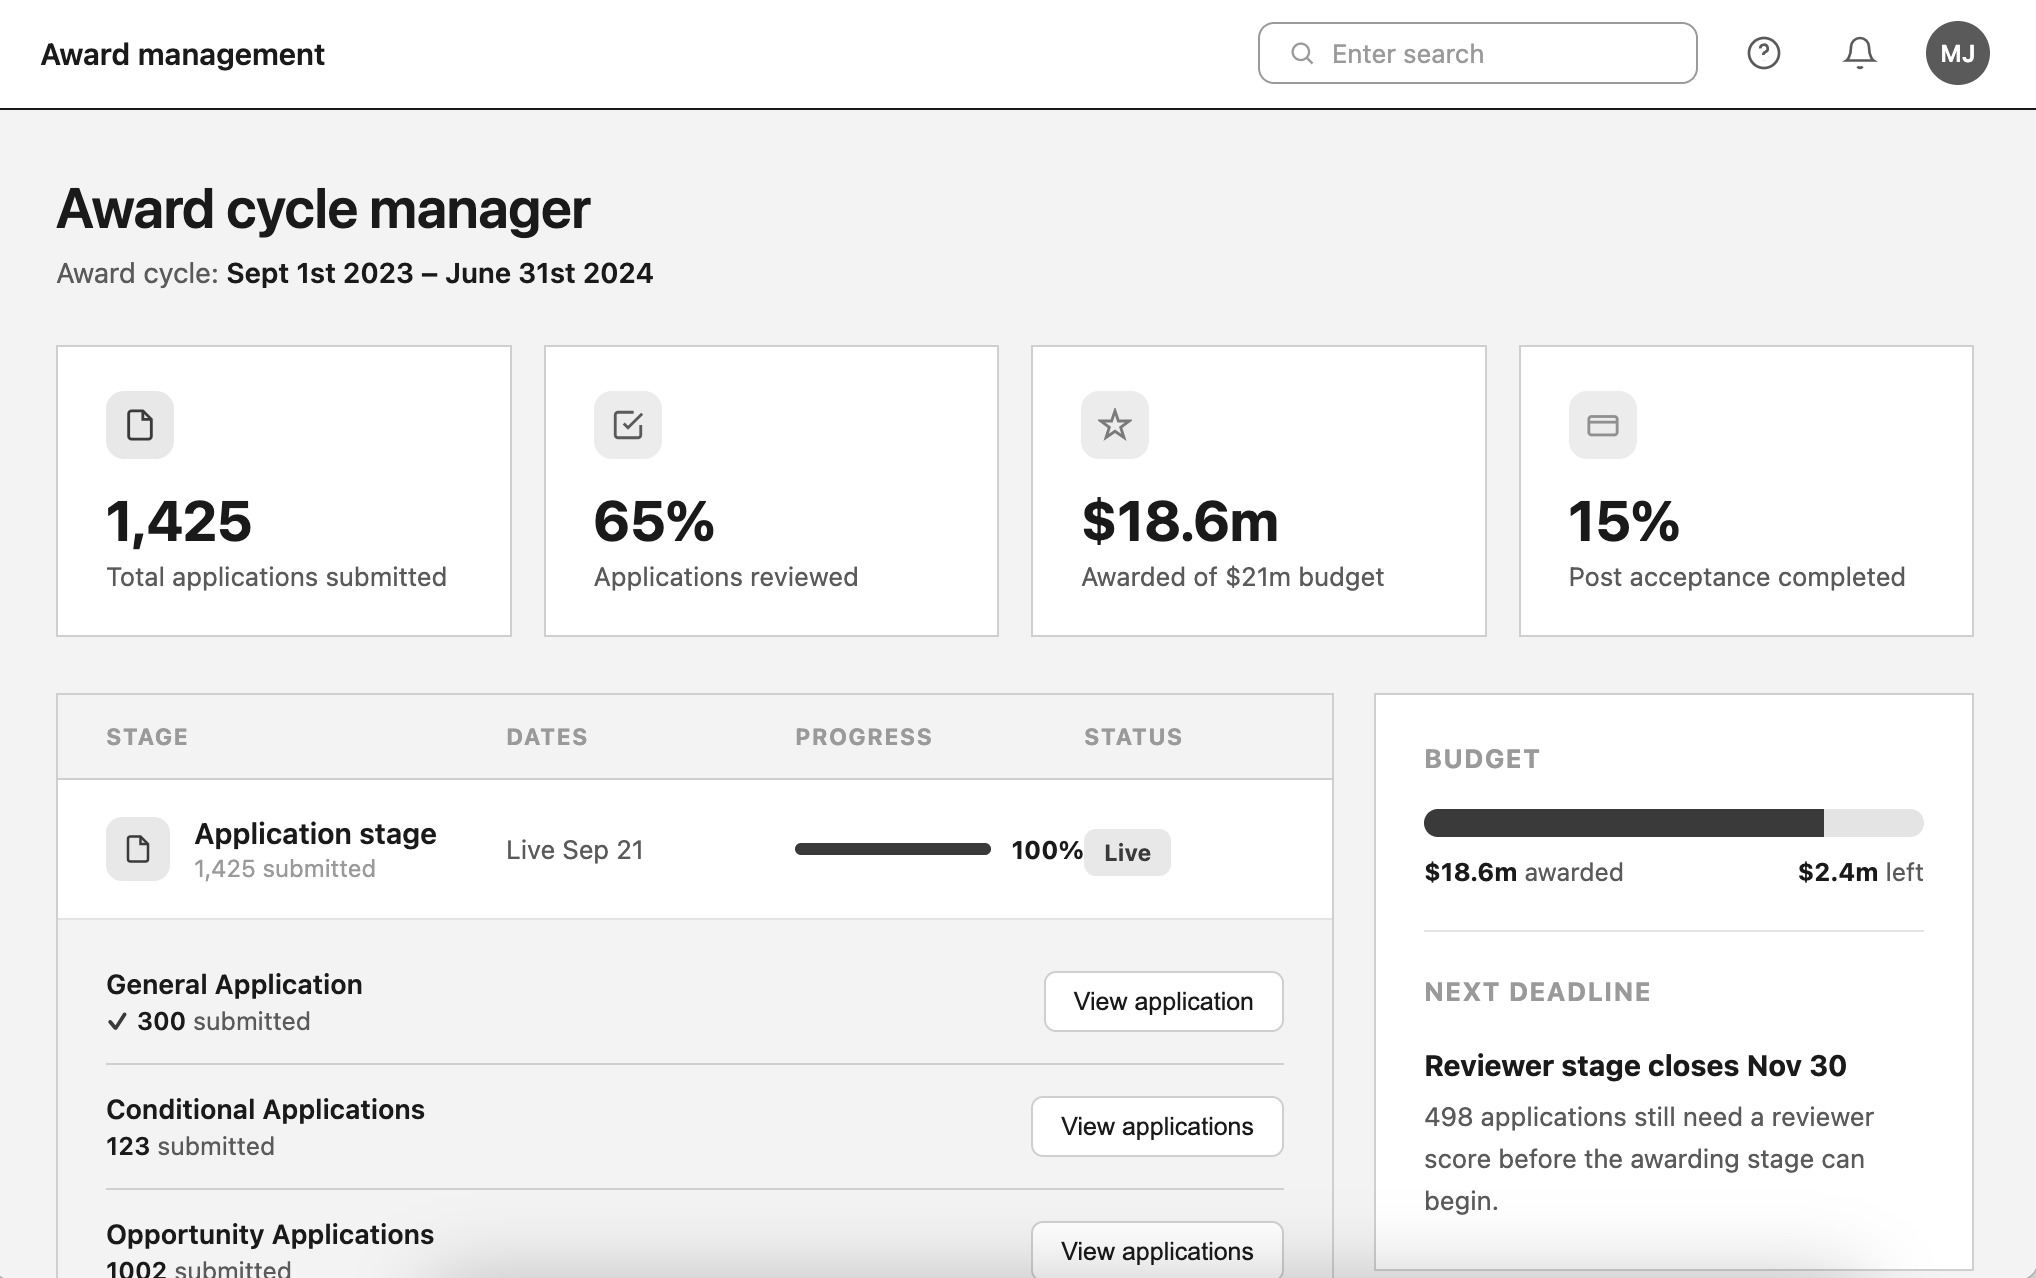This screenshot has height=1278, width=2036.
Task: Click the Total applications submitted label
Action: click(x=276, y=577)
